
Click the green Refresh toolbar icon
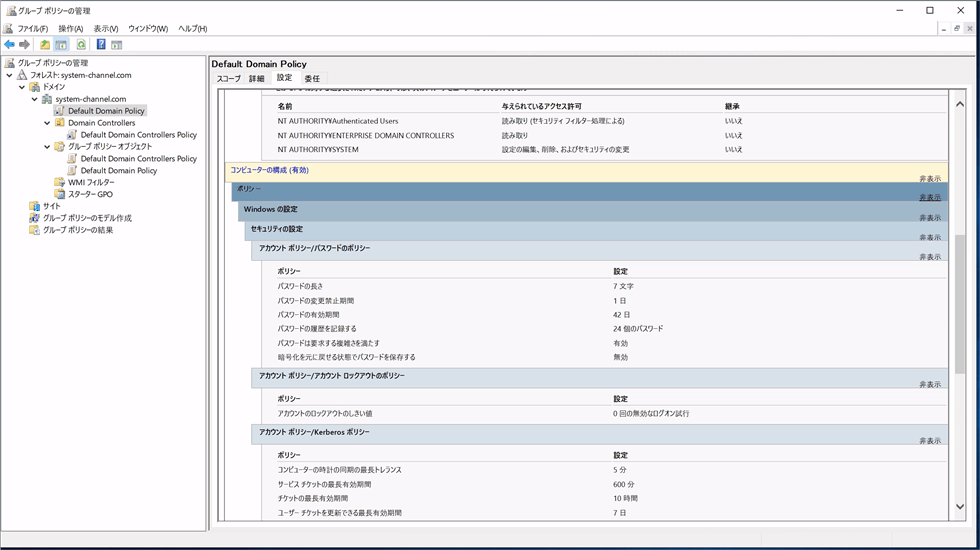81,44
